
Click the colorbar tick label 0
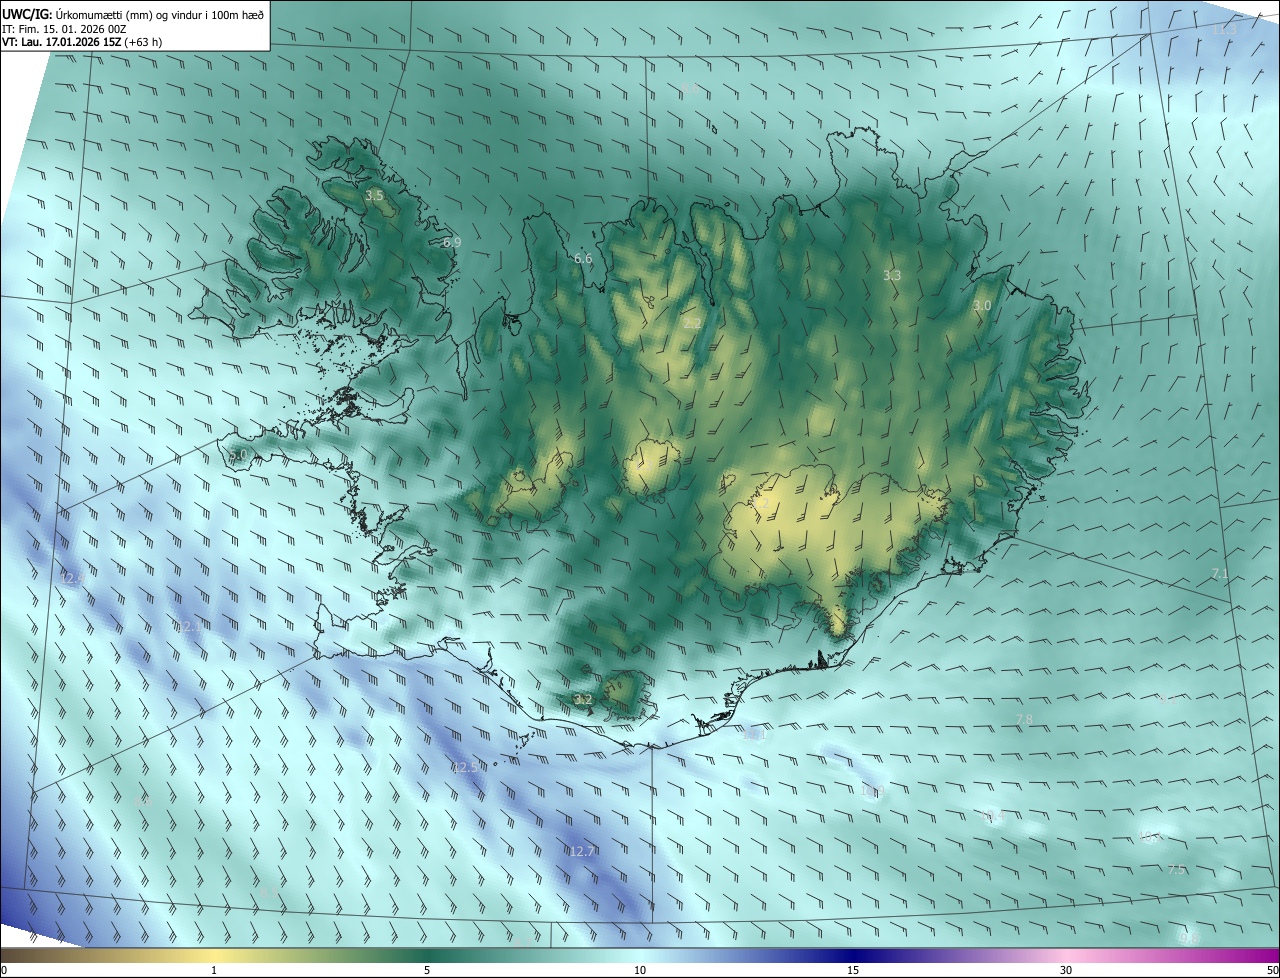[x=4, y=971]
